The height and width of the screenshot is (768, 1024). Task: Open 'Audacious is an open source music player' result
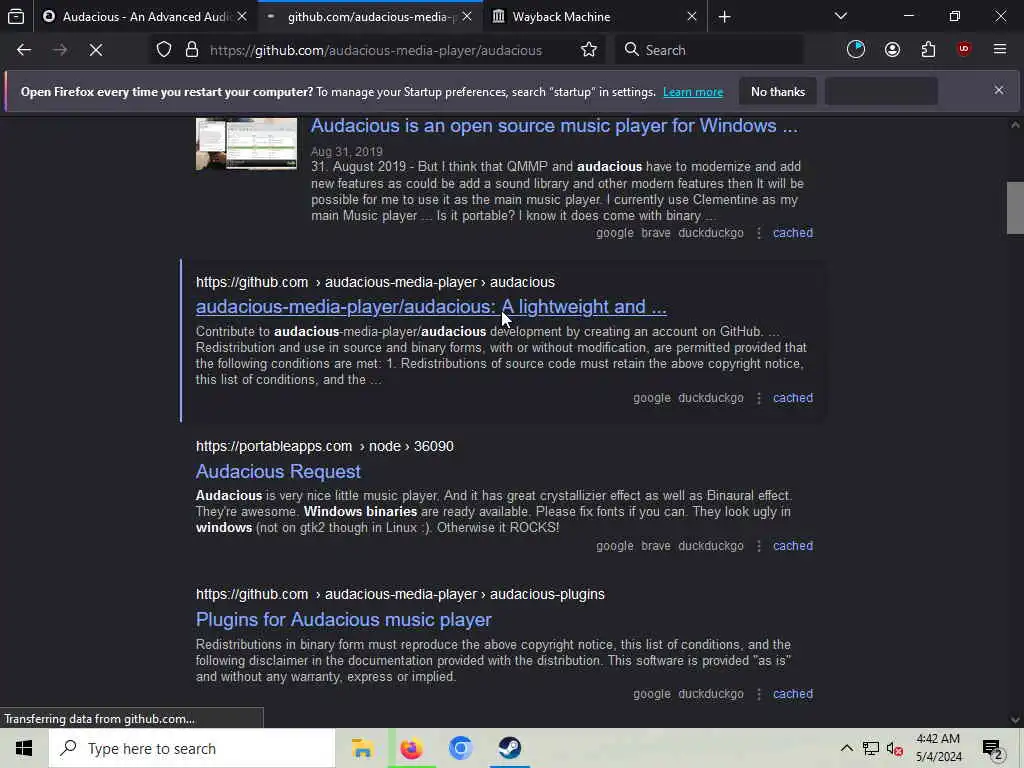point(554,125)
